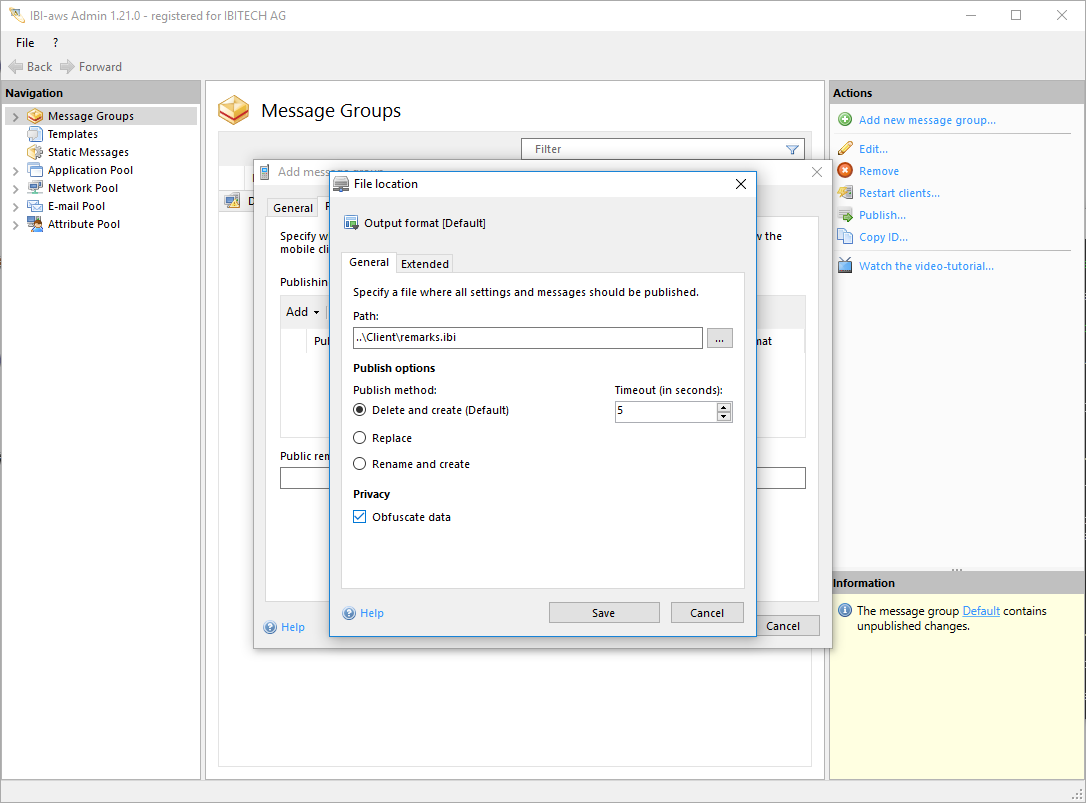Expand the Application Pool tree node
Viewport: 1086px width, 803px height.
(15, 171)
